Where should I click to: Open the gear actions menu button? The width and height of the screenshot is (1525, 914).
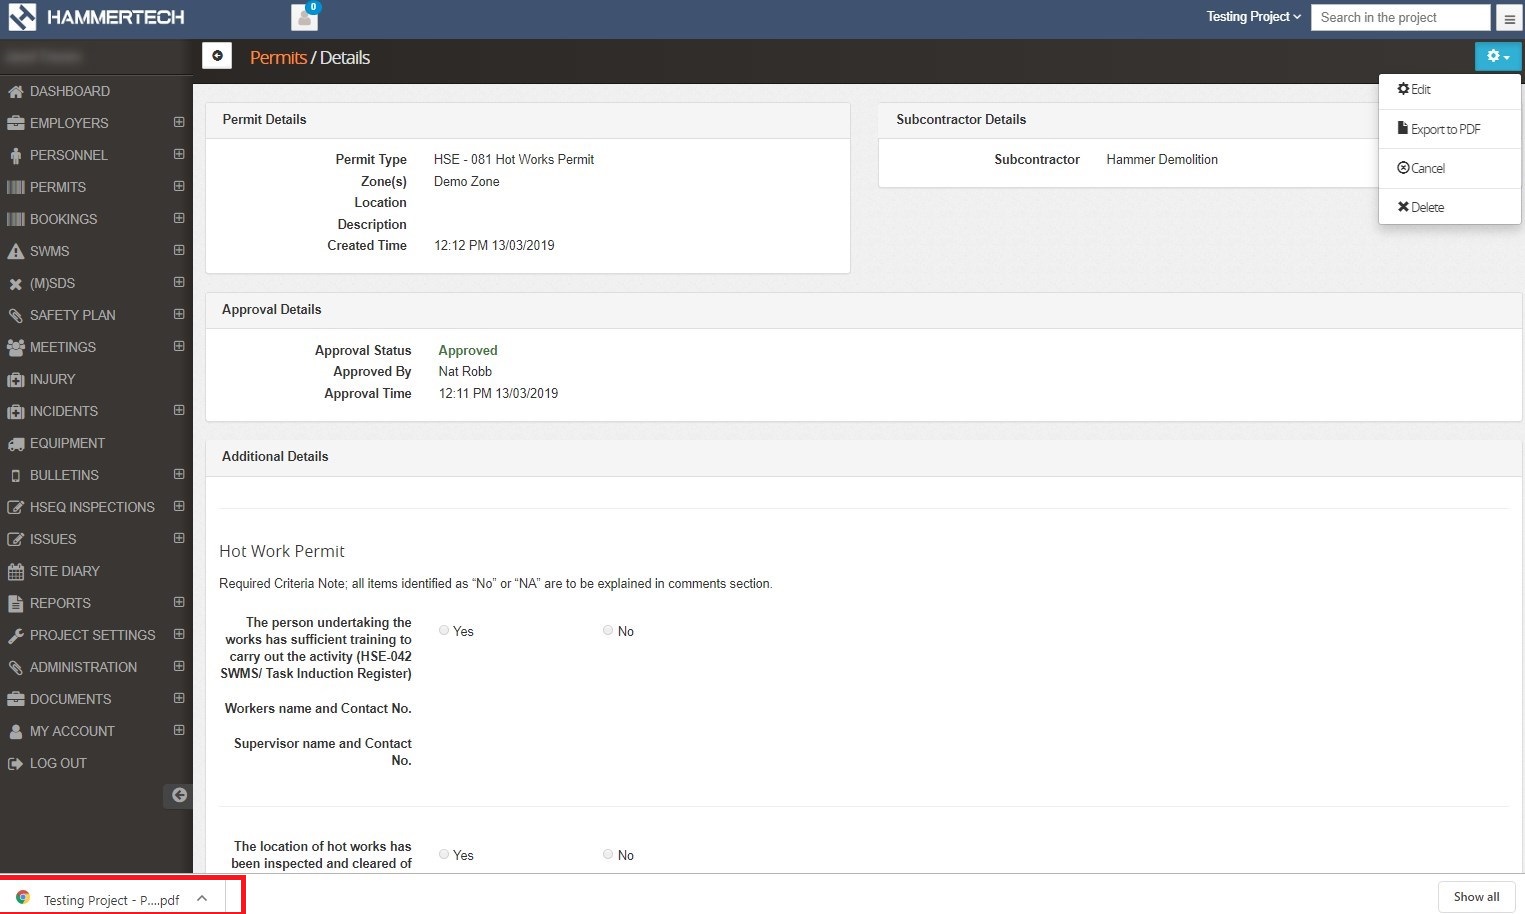[1497, 57]
